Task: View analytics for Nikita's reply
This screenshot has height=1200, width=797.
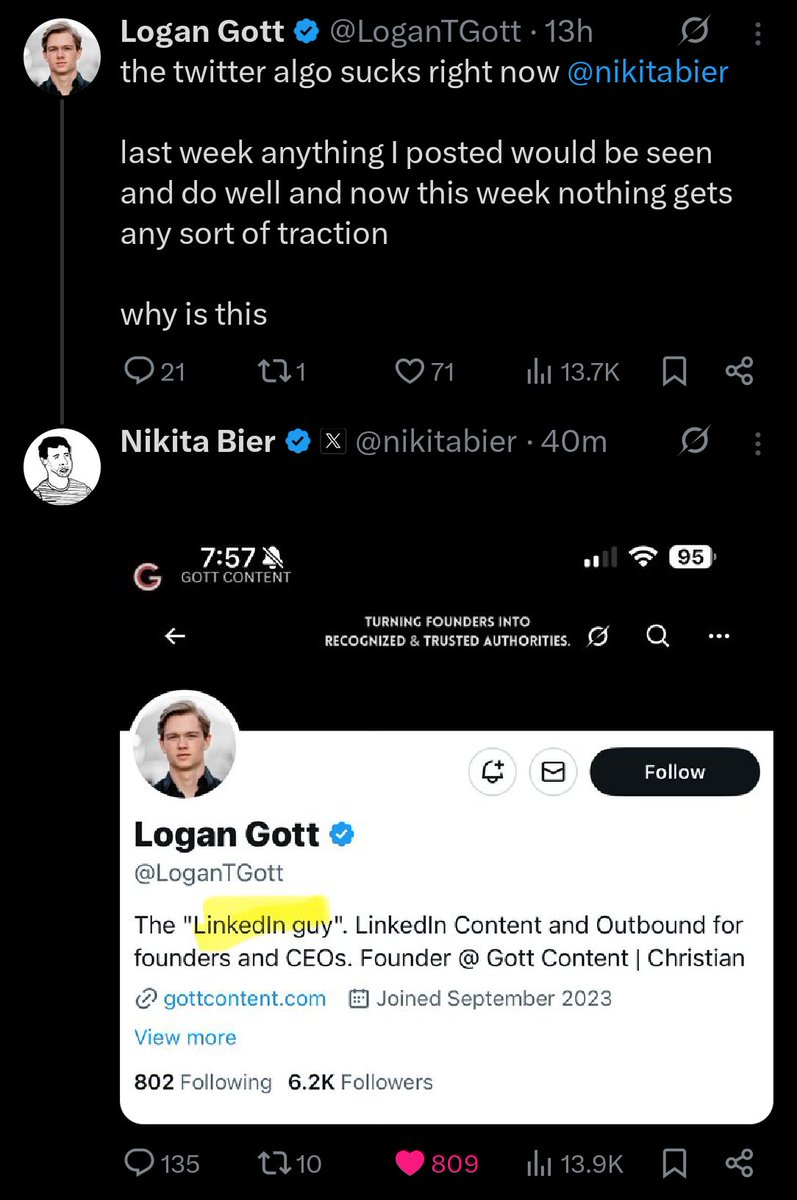Action: click(575, 1163)
